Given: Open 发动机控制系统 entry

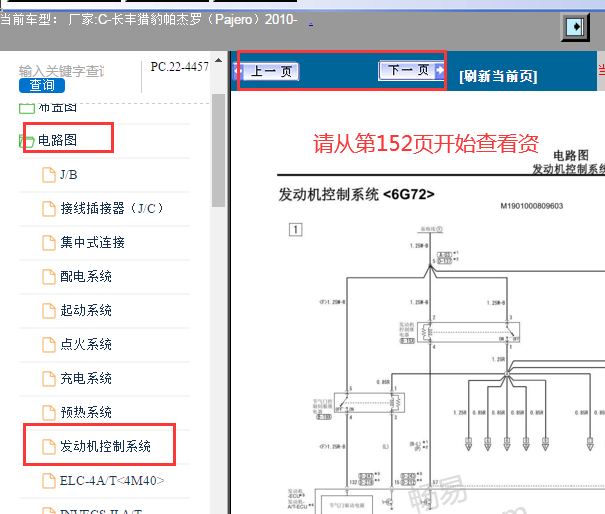Looking at the screenshot, I should coord(105,446).
